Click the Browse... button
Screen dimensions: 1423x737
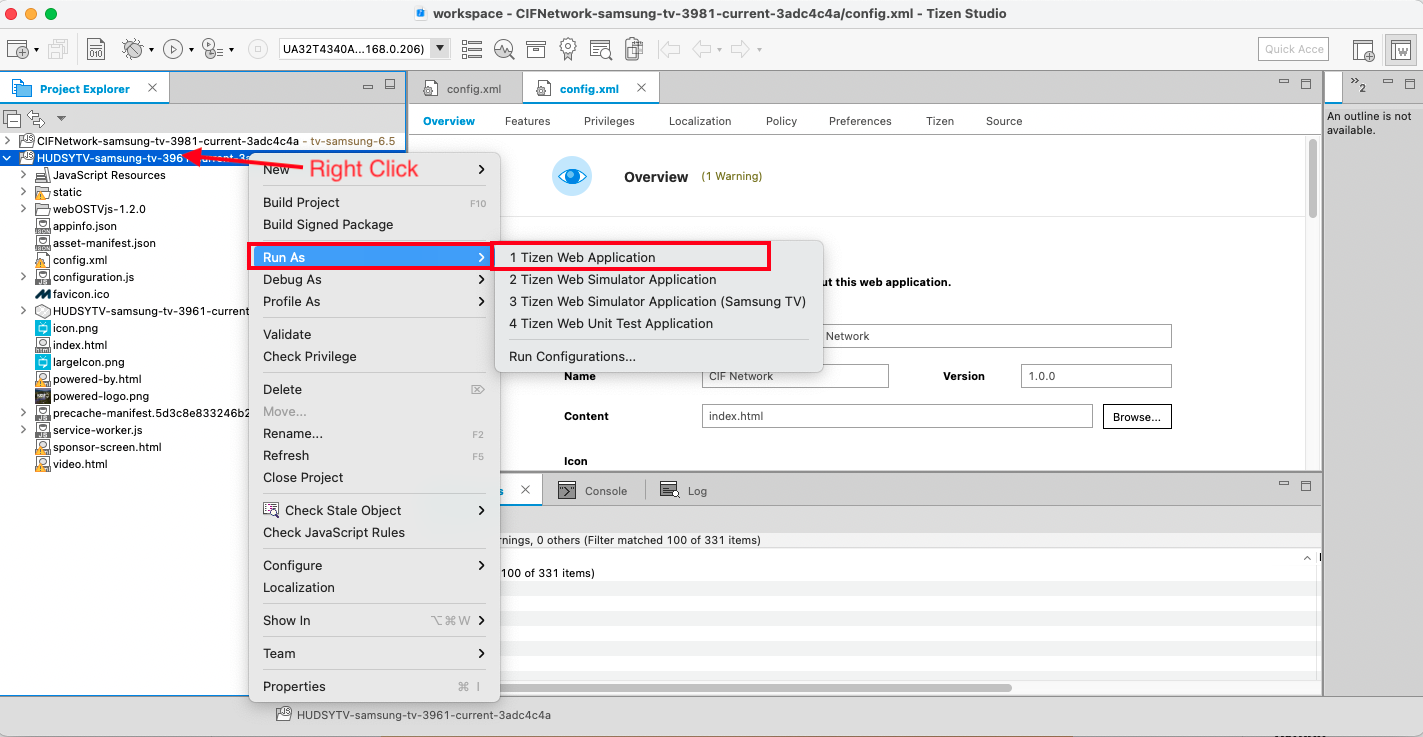[1137, 417]
